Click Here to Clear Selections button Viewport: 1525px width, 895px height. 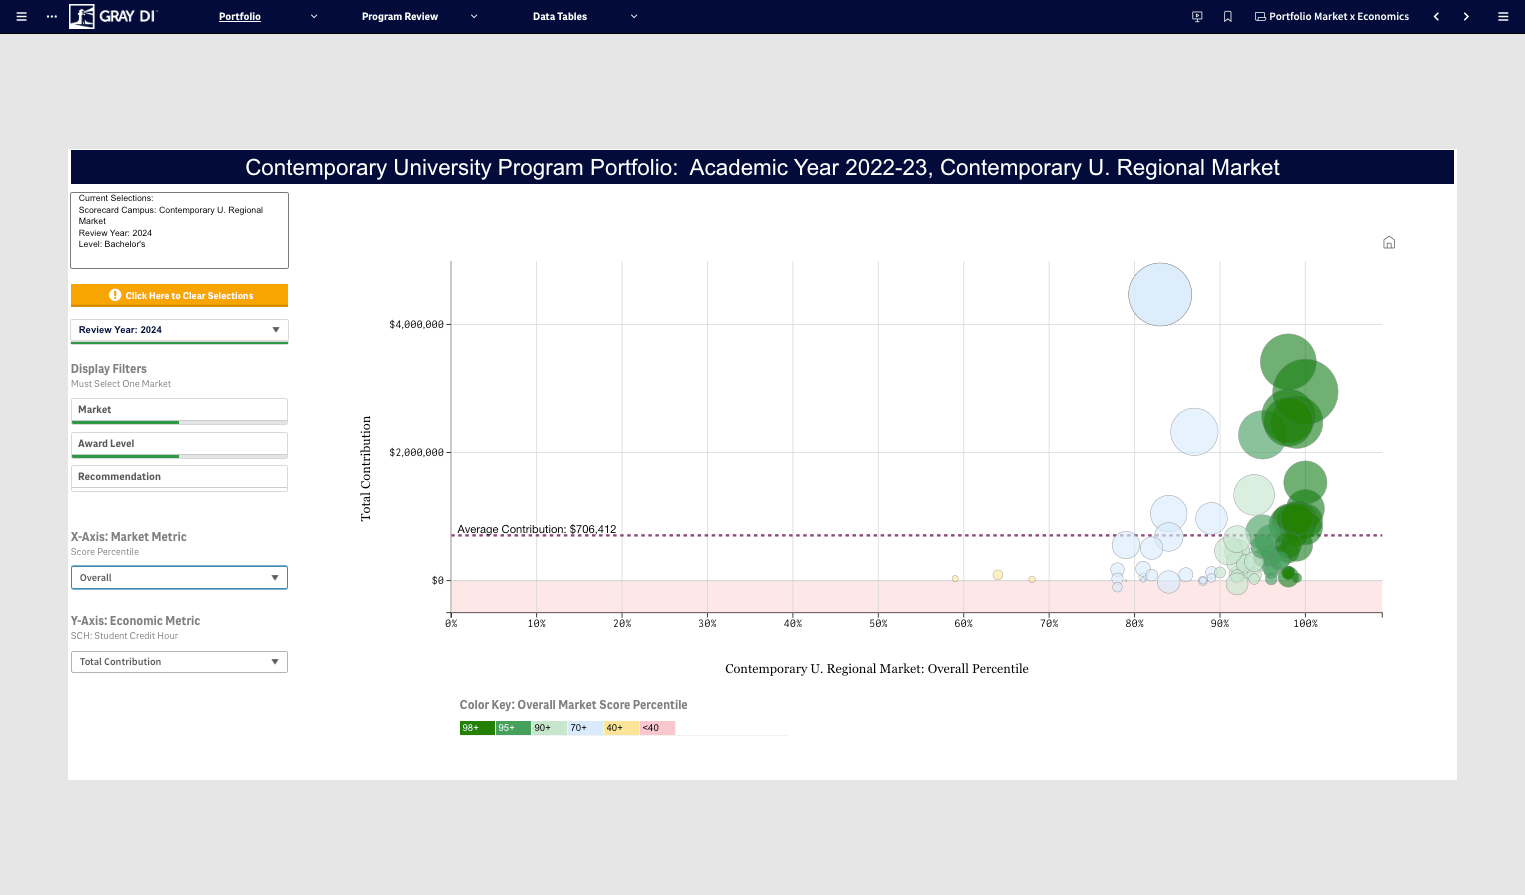coord(179,296)
